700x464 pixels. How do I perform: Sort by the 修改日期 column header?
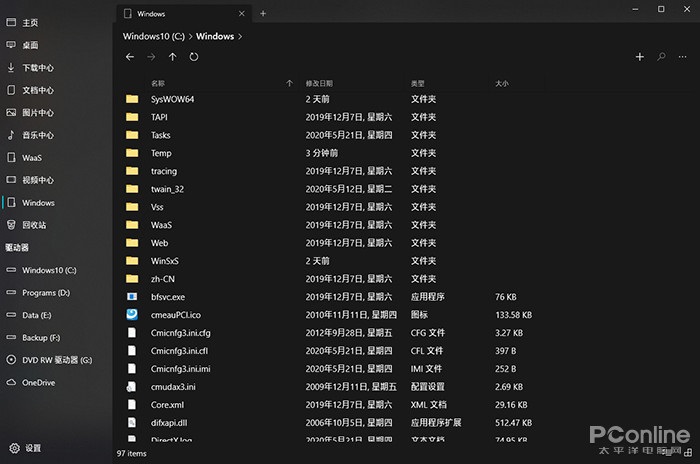(x=319, y=84)
